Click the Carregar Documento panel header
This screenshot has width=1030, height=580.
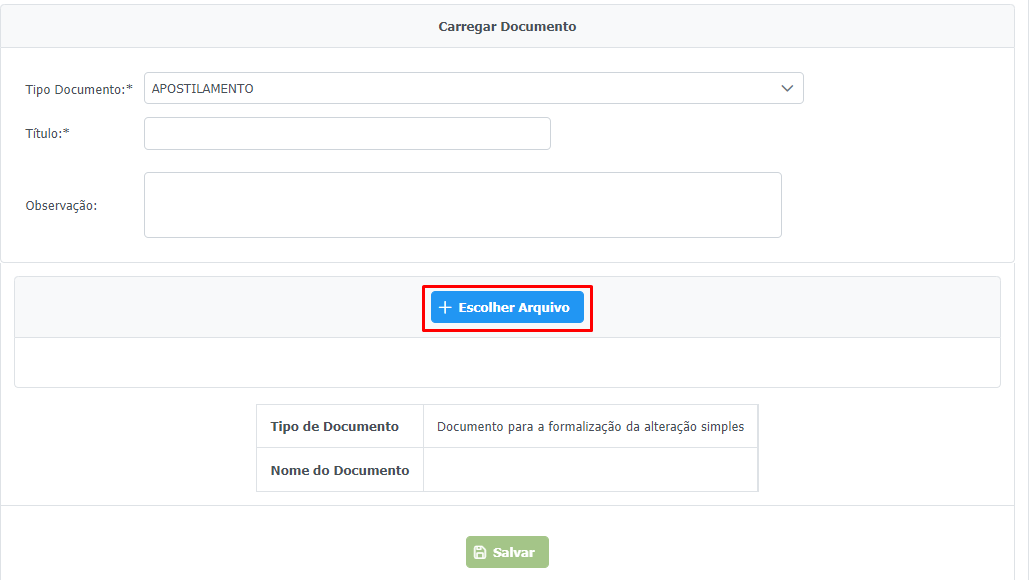pyautogui.click(x=507, y=27)
